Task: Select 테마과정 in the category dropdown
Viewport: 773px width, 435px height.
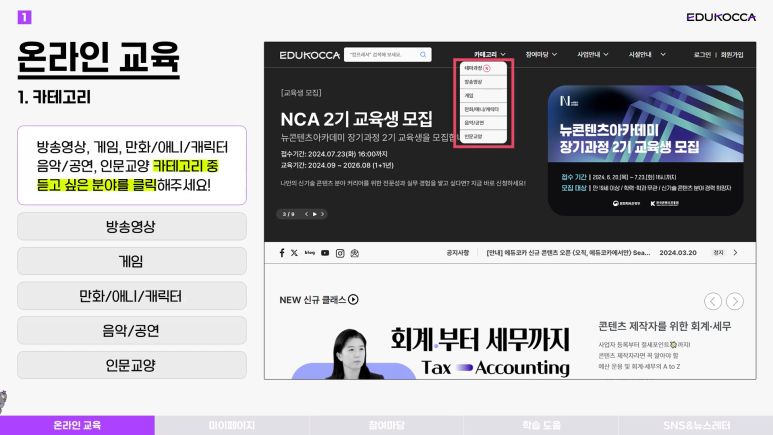Action: (483, 68)
